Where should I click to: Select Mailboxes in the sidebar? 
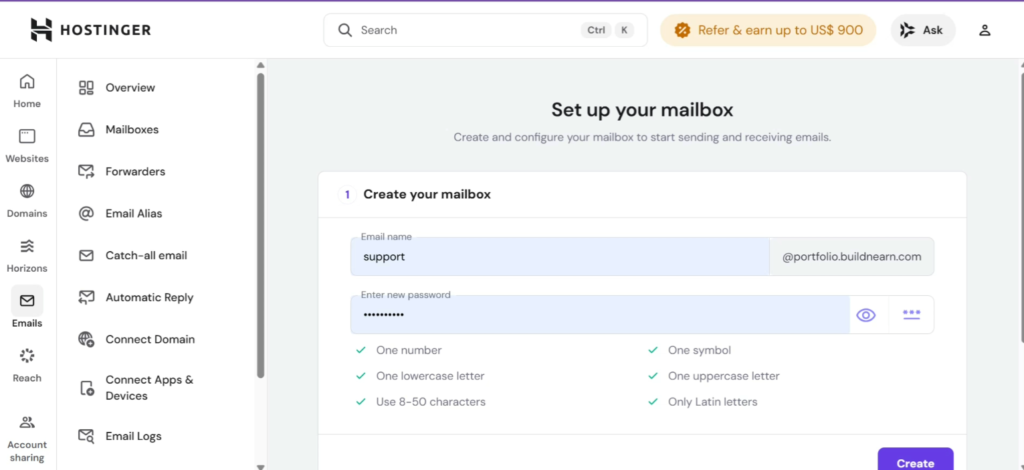point(131,130)
